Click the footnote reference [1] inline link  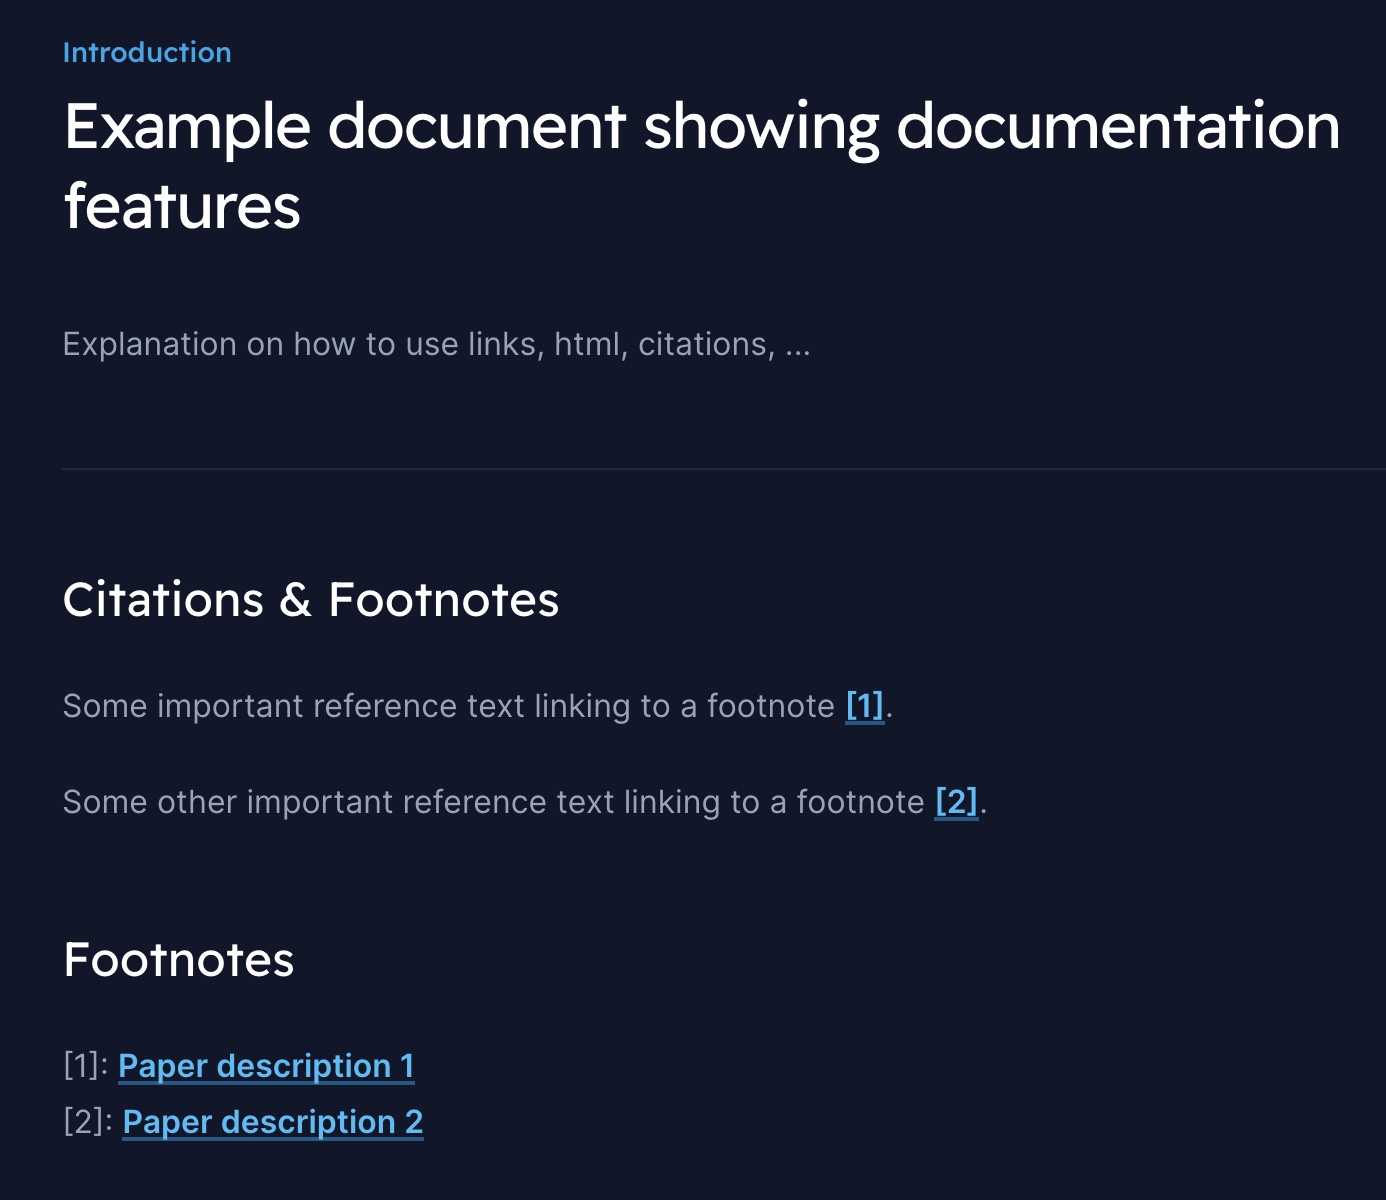[x=864, y=705]
